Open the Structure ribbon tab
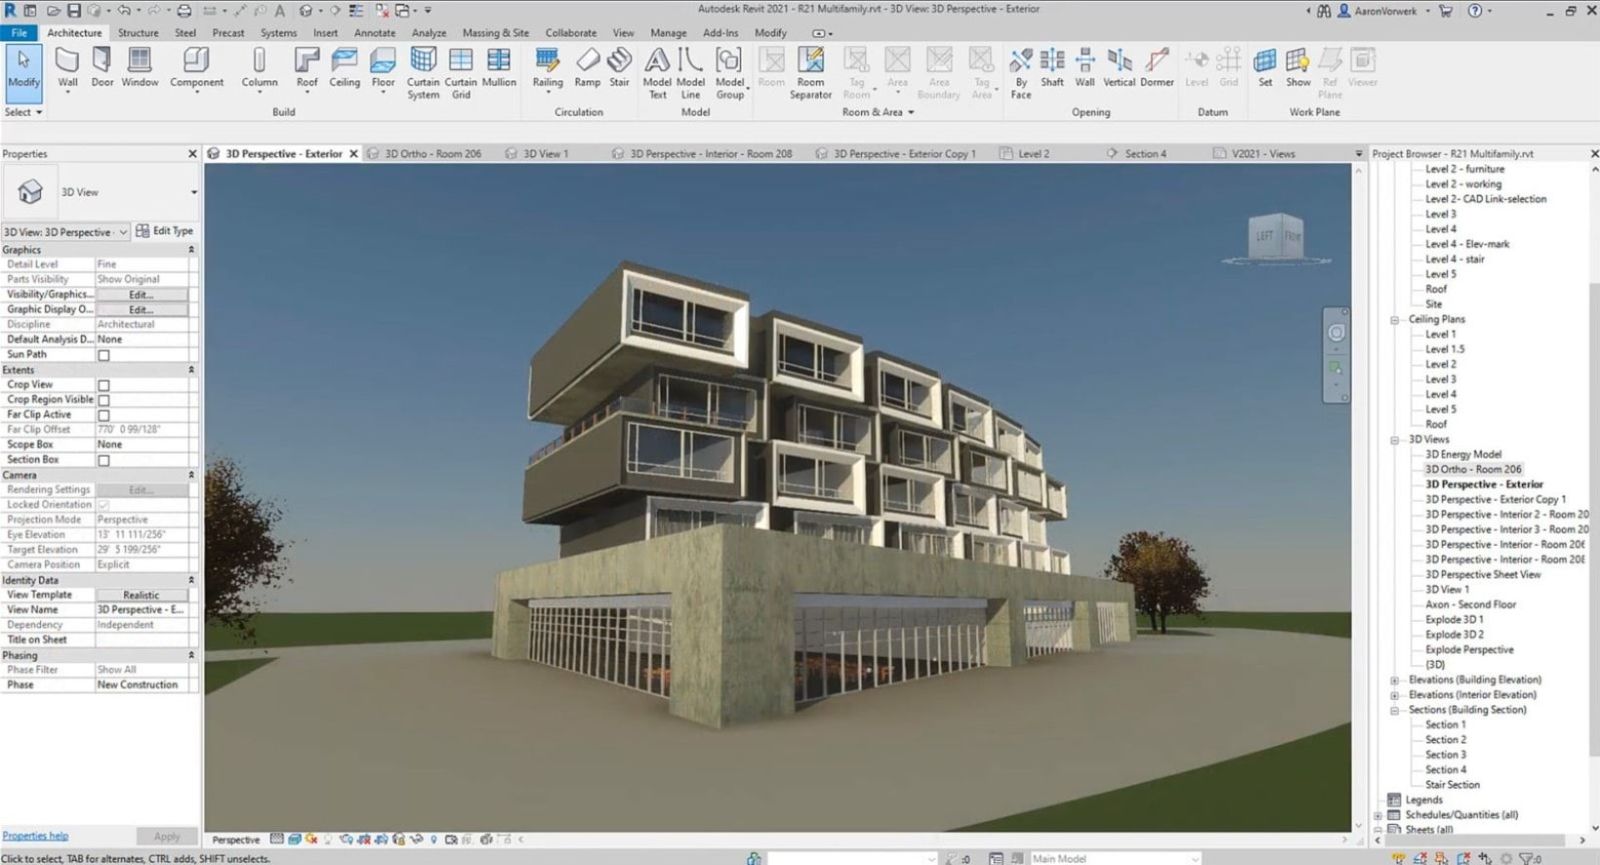This screenshot has width=1600, height=865. click(138, 33)
